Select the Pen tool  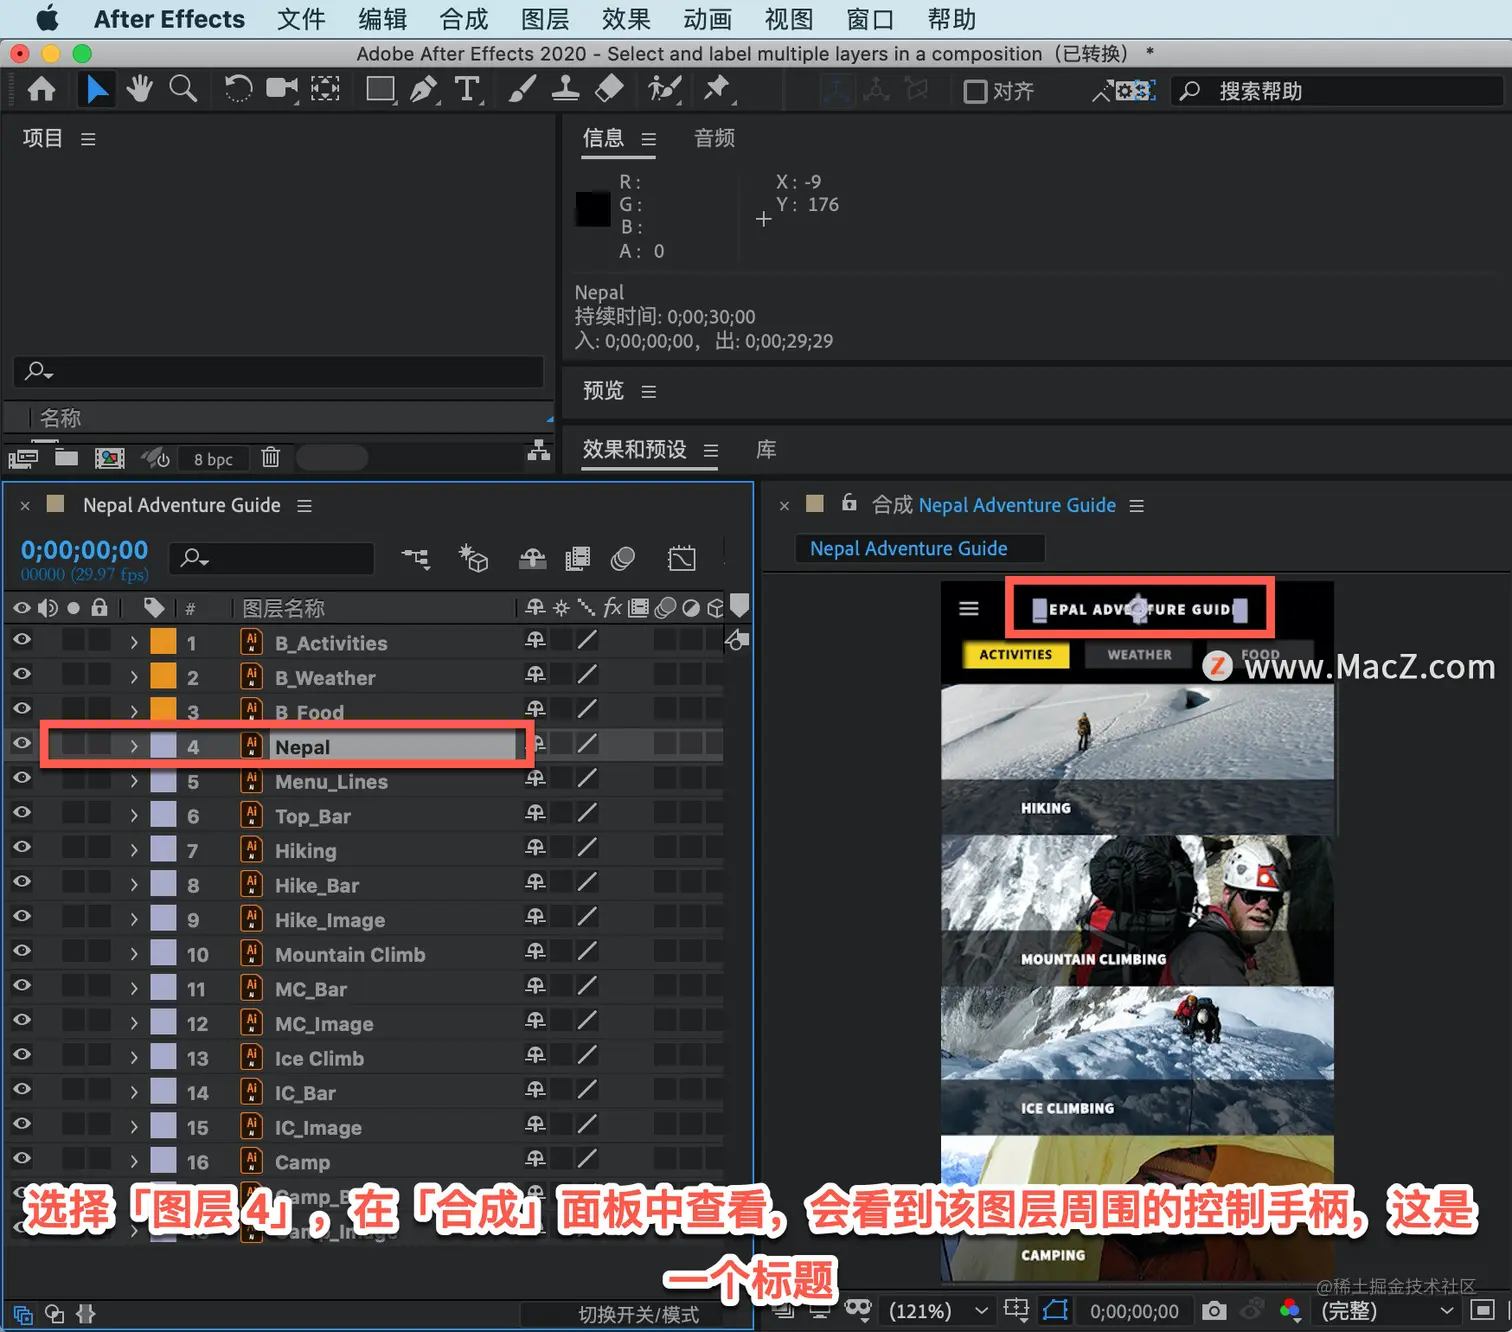[424, 90]
